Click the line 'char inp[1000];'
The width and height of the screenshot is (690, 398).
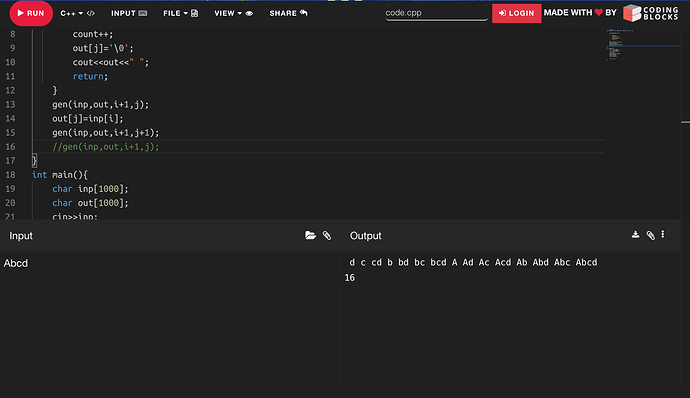90,189
